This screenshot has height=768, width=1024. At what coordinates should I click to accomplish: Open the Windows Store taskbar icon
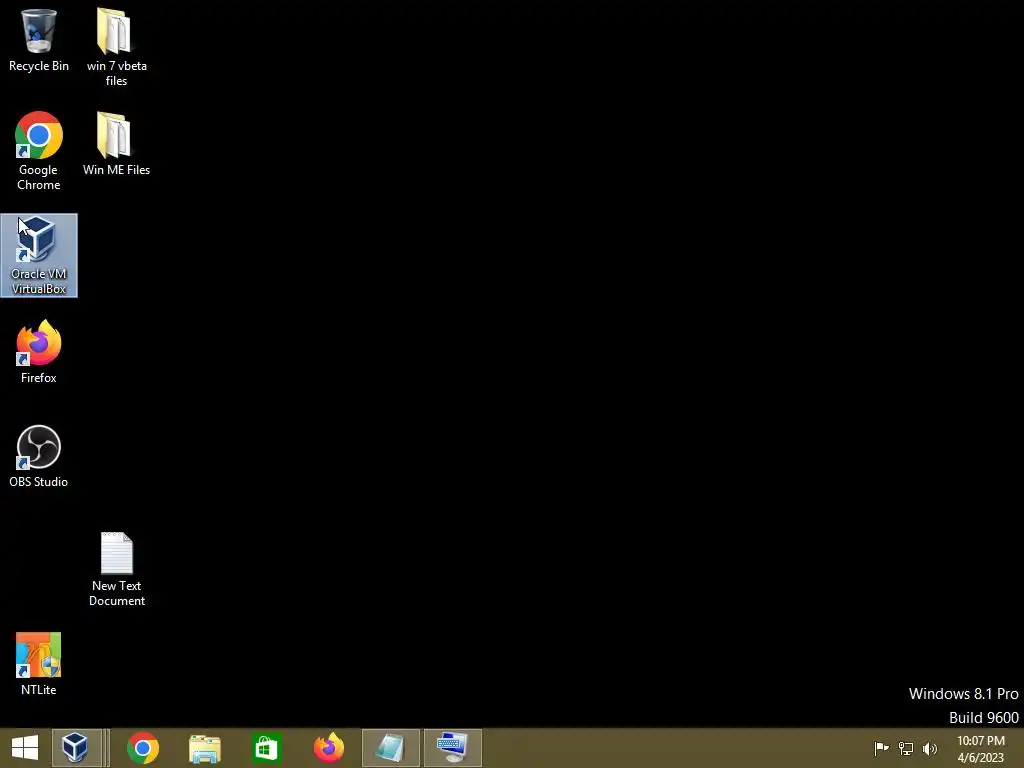pyautogui.click(x=266, y=748)
